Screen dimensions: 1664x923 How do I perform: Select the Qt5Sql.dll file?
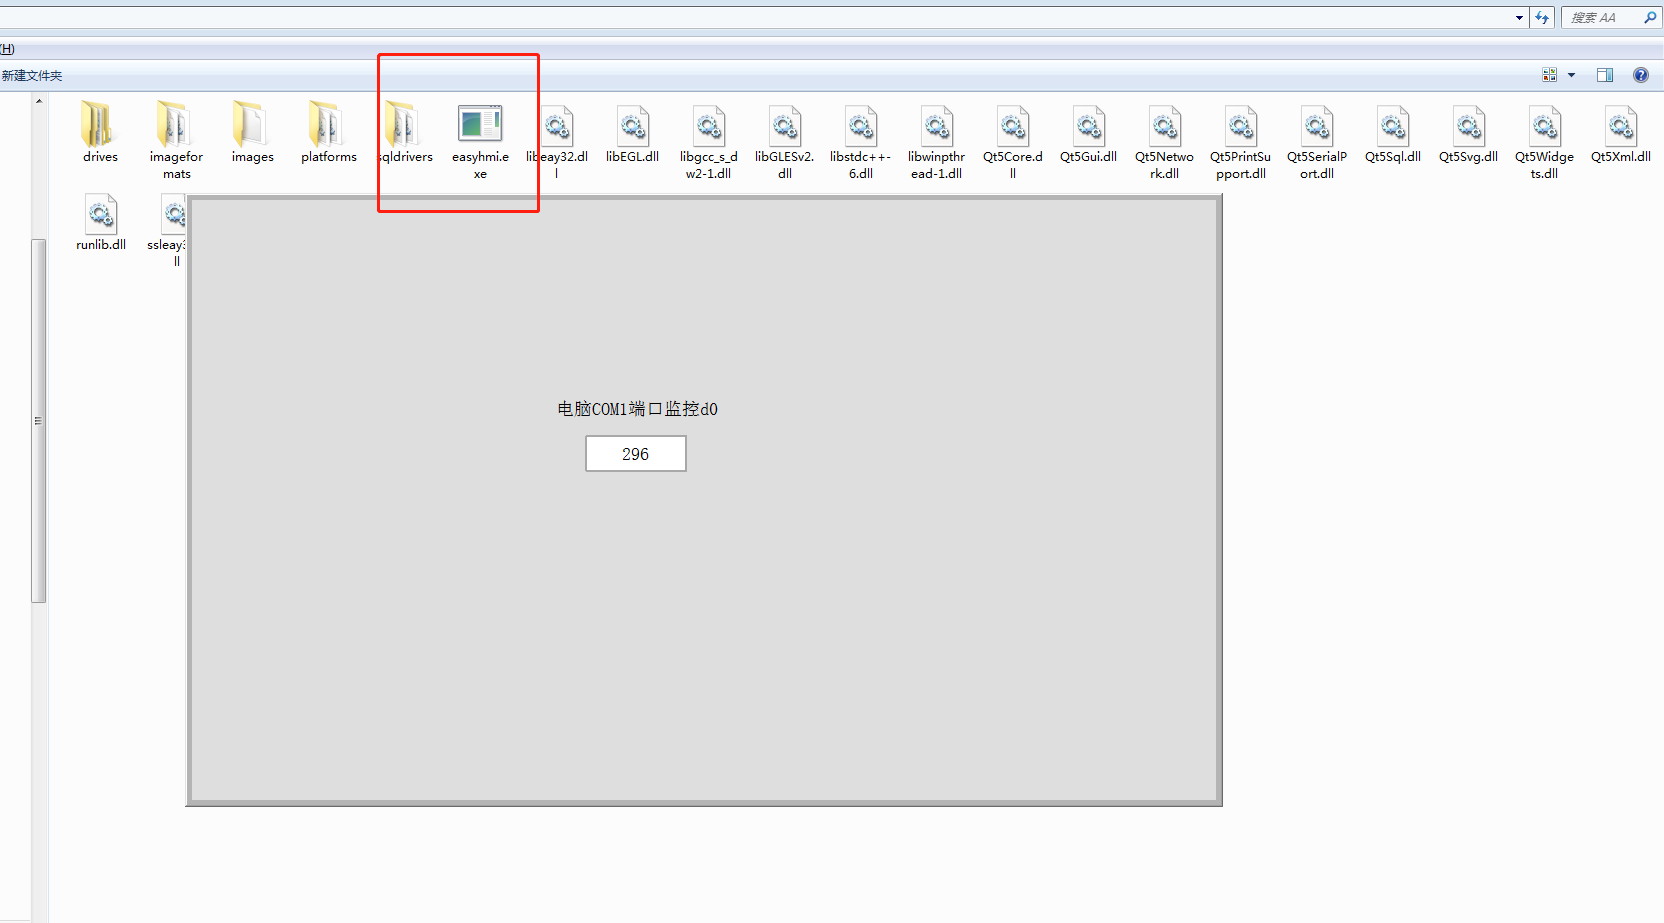1392,128
